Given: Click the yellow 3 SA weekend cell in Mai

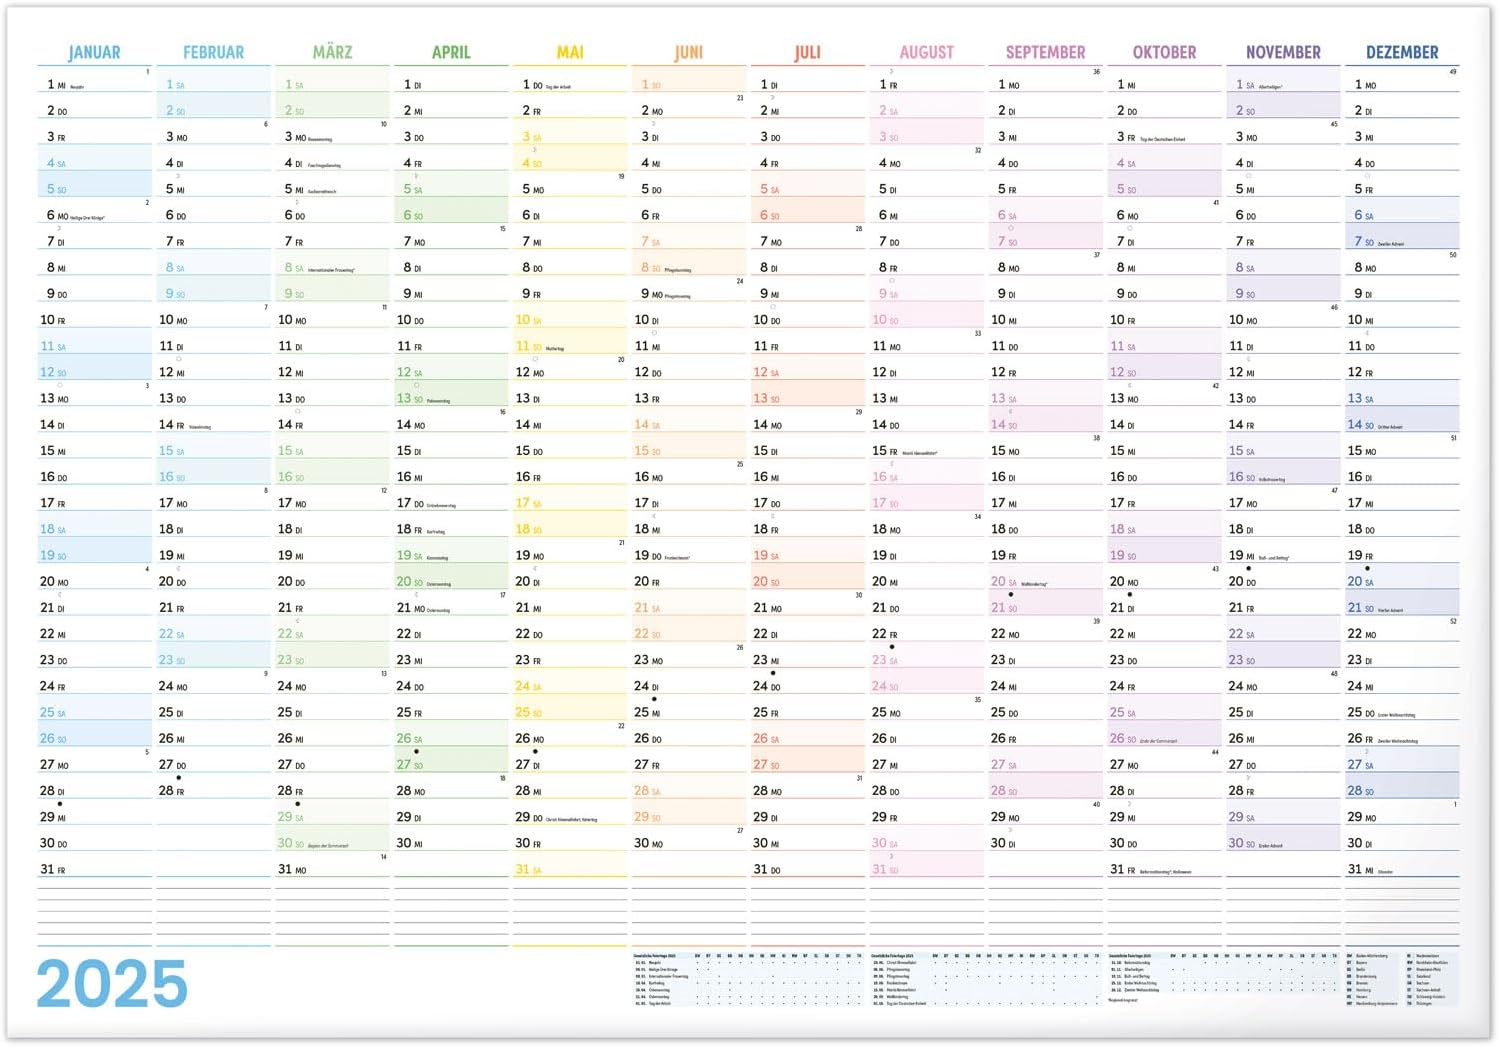Looking at the screenshot, I should pyautogui.click(x=569, y=137).
